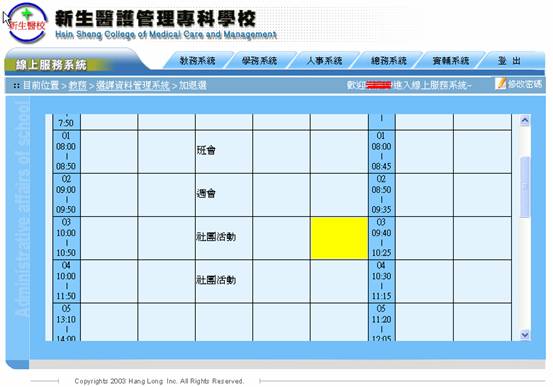Select the 資輔系統 tab
The image size is (553, 387).
coord(451,60)
